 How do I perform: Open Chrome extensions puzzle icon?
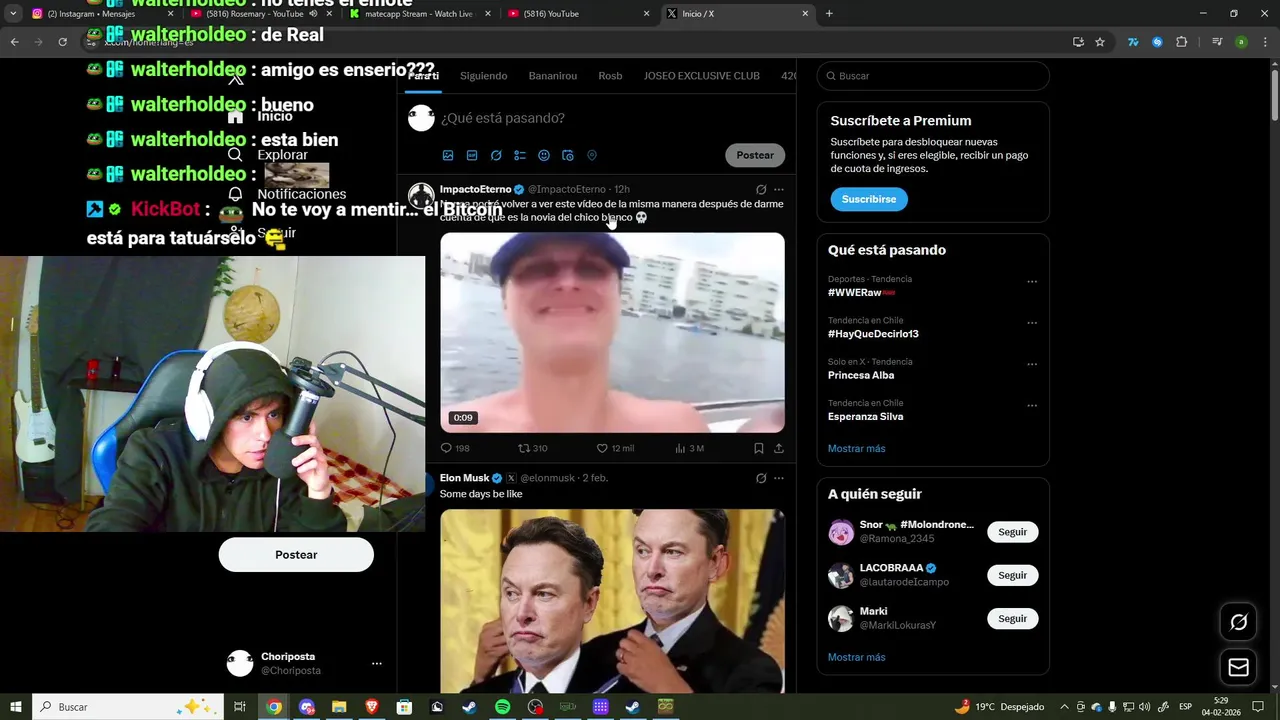(x=1182, y=42)
